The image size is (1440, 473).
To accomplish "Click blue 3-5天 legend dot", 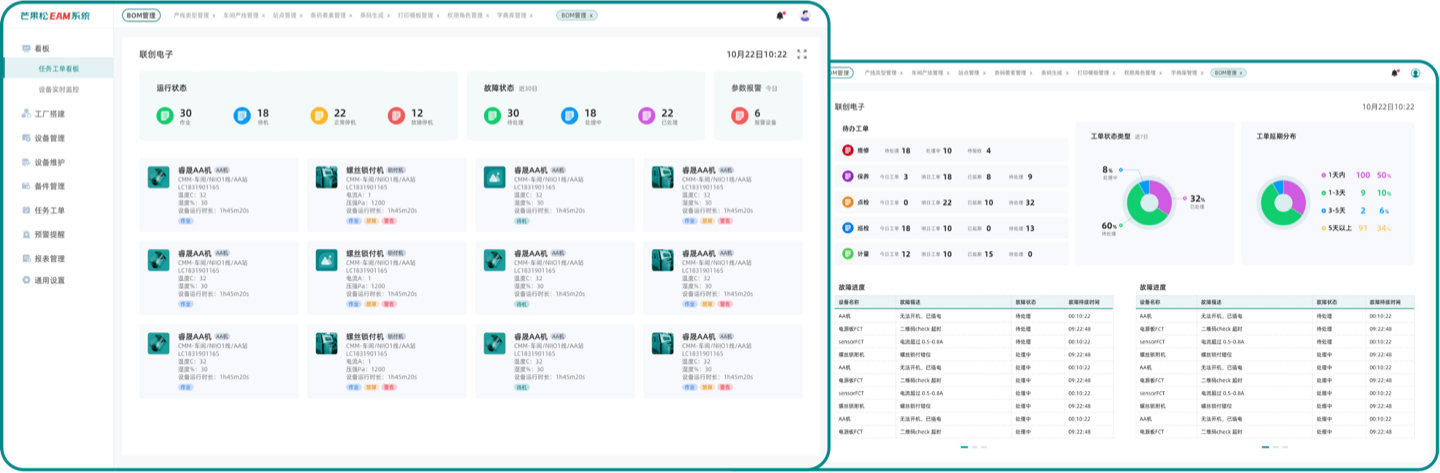I will [1324, 211].
